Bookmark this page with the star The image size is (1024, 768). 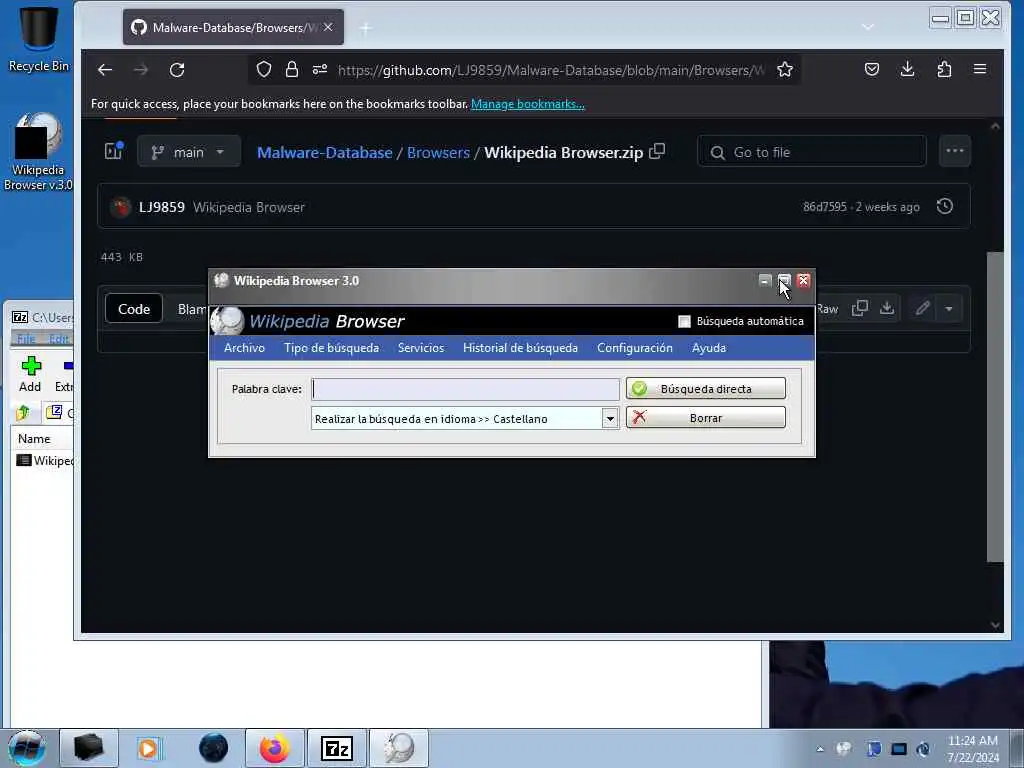click(x=785, y=69)
